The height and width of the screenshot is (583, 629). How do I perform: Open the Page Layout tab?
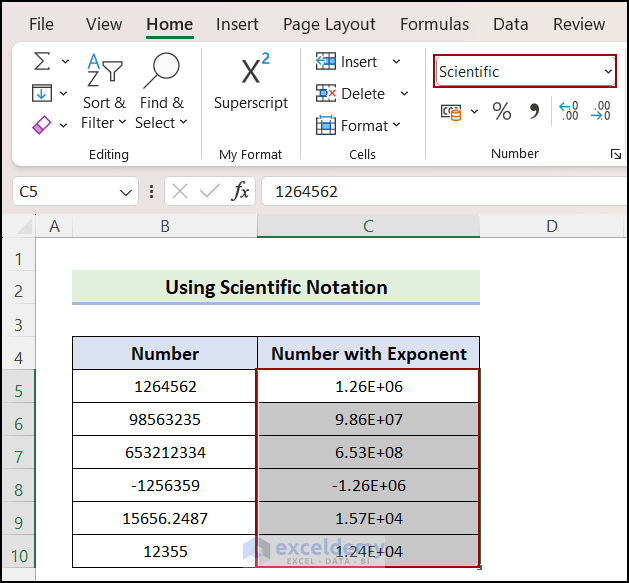pos(329,24)
